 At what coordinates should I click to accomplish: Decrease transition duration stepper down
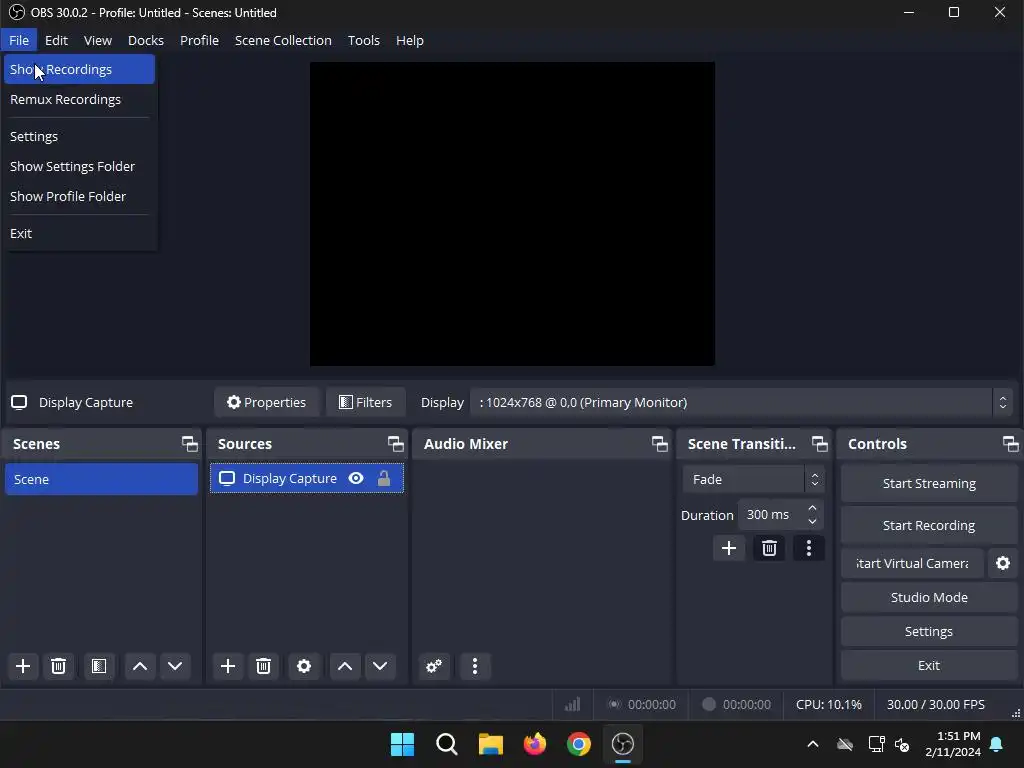click(812, 521)
